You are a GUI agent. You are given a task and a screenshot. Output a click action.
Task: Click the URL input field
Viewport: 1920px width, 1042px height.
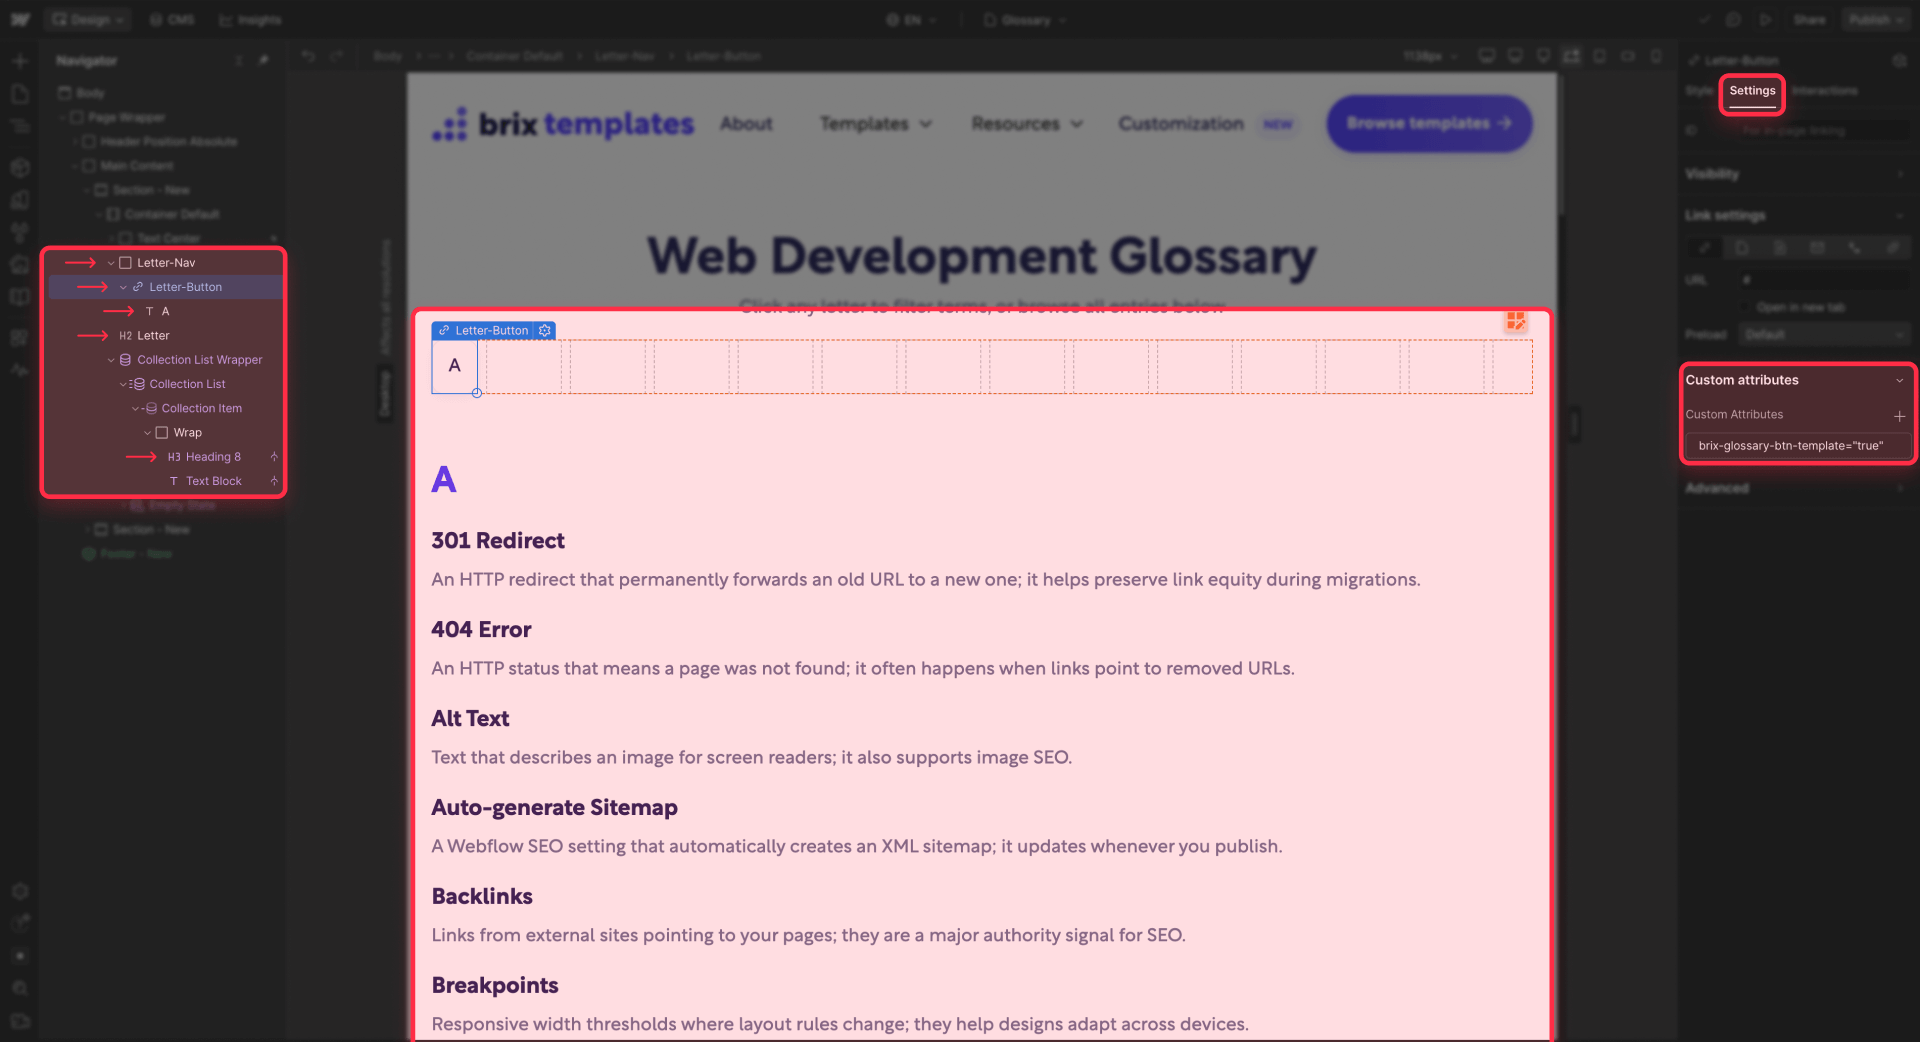(1824, 280)
